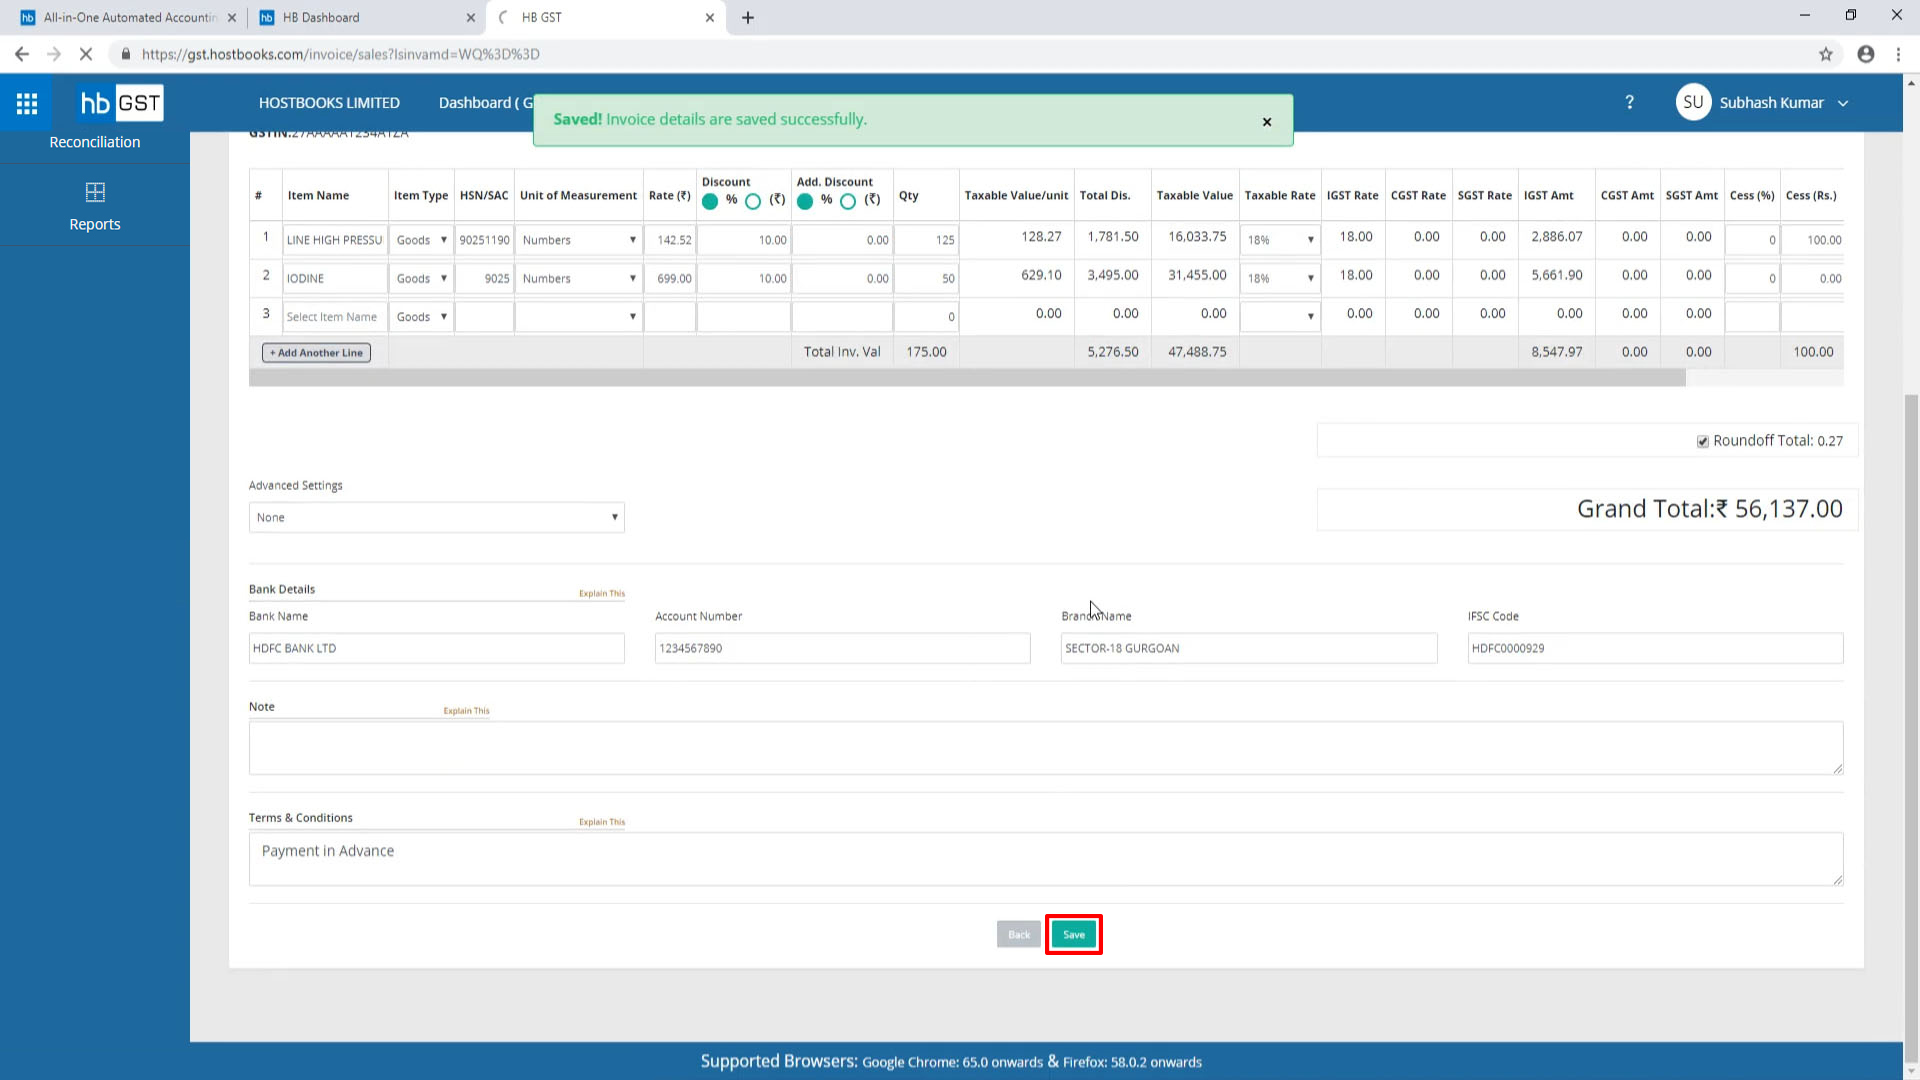
Task: Open the Reports sidebar icon
Action: (x=95, y=192)
